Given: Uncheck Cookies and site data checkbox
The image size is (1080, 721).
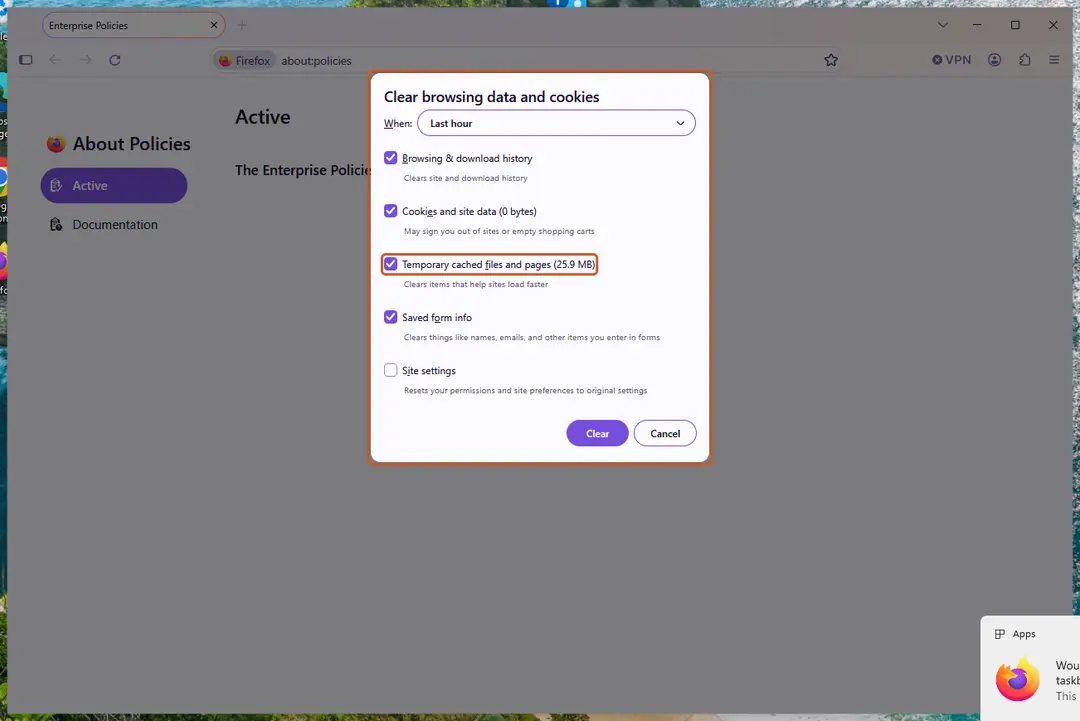Looking at the screenshot, I should [x=391, y=211].
